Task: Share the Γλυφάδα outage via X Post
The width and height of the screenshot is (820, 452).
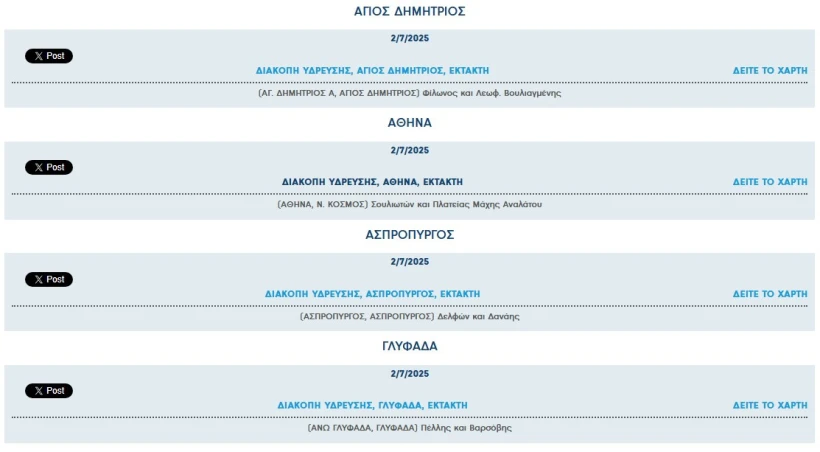Action: 49,391
